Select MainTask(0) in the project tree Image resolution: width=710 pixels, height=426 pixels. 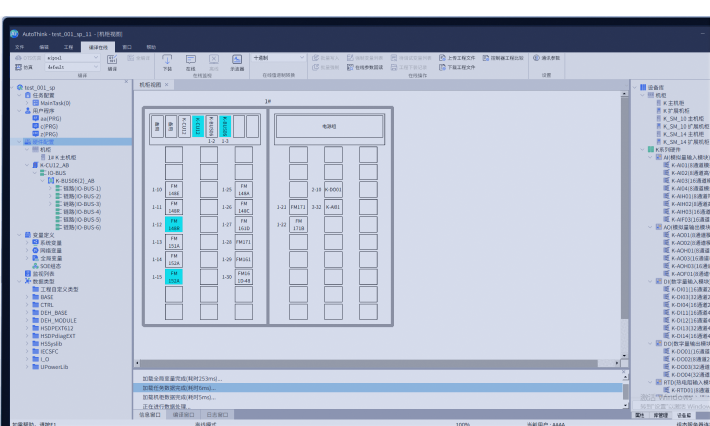coord(54,103)
